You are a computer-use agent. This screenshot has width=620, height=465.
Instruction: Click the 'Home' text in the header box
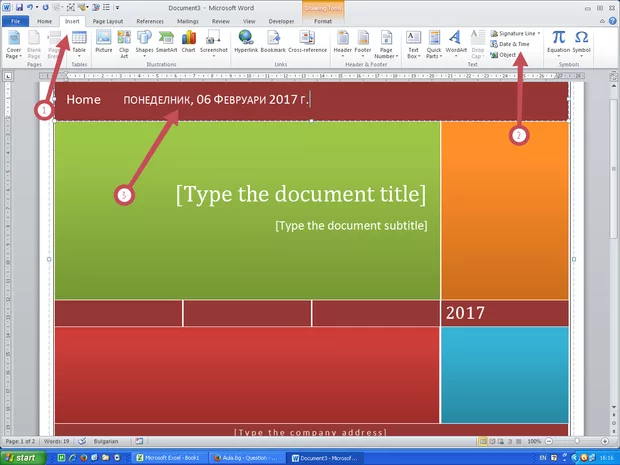pyautogui.click(x=83, y=100)
